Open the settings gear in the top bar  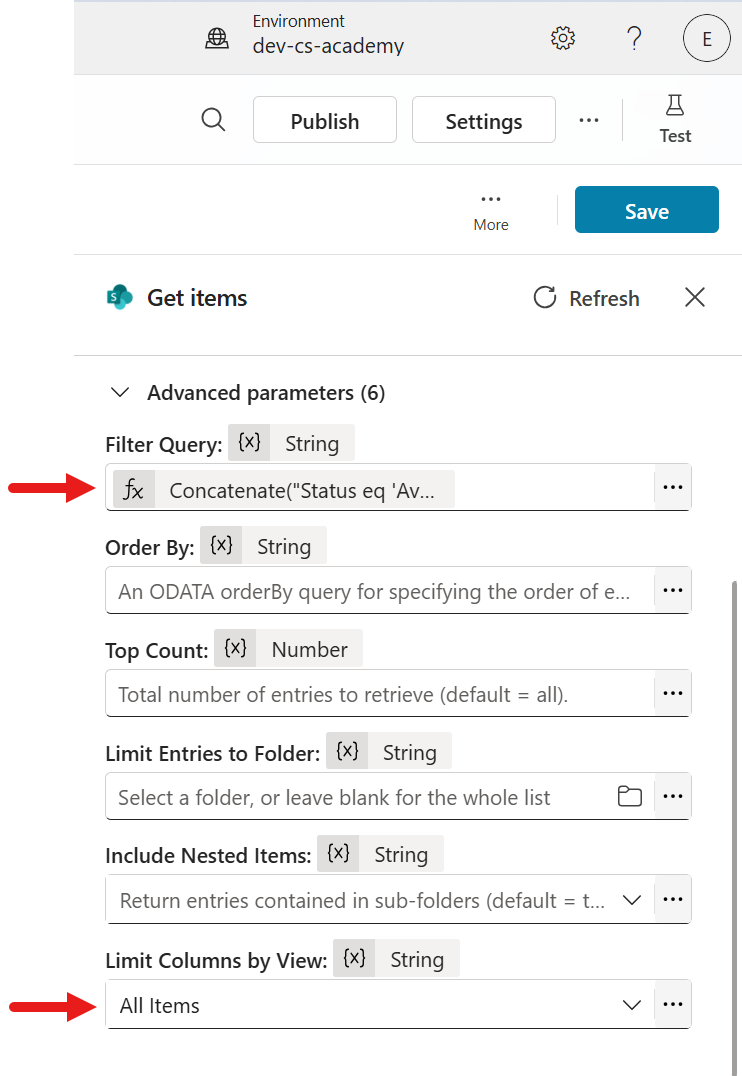(x=562, y=38)
